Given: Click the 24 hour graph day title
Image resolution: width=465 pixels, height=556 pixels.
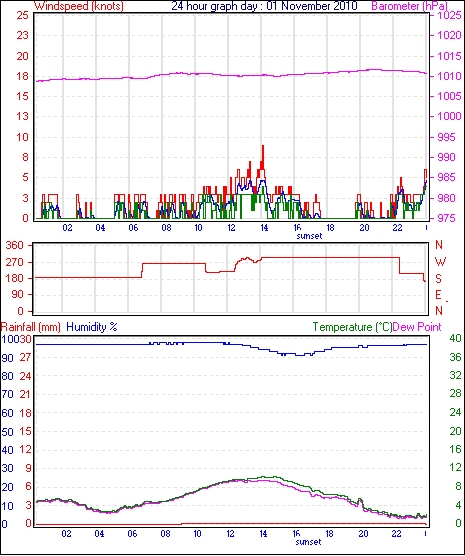Looking at the screenshot, I should [264, 6].
